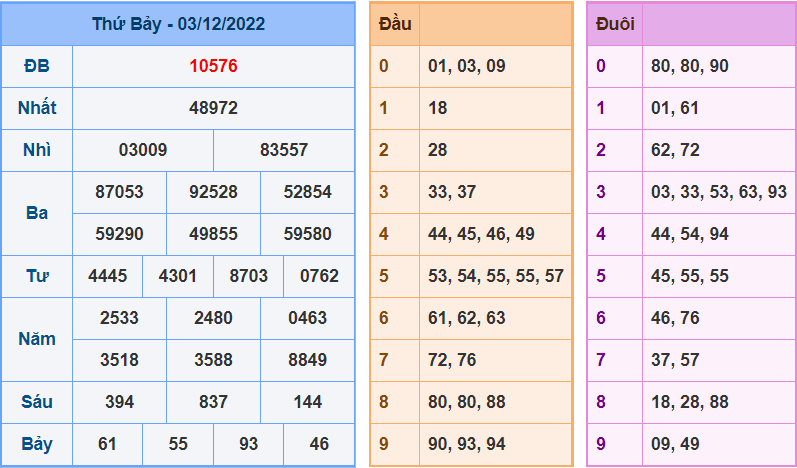The height and width of the screenshot is (468, 797).
Task: Select fifth prize number 8849
Action: tap(308, 360)
